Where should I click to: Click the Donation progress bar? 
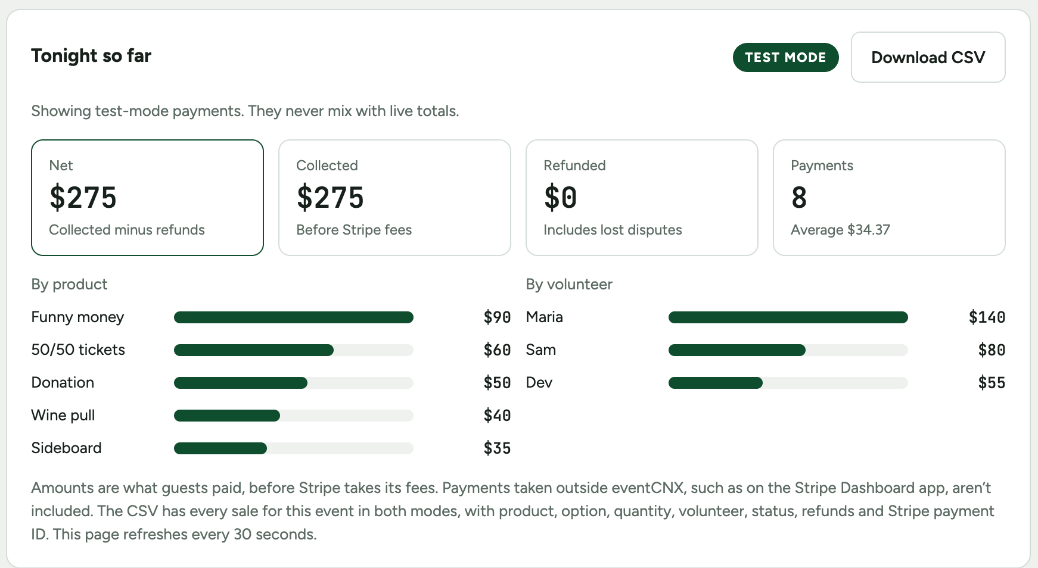(x=294, y=383)
